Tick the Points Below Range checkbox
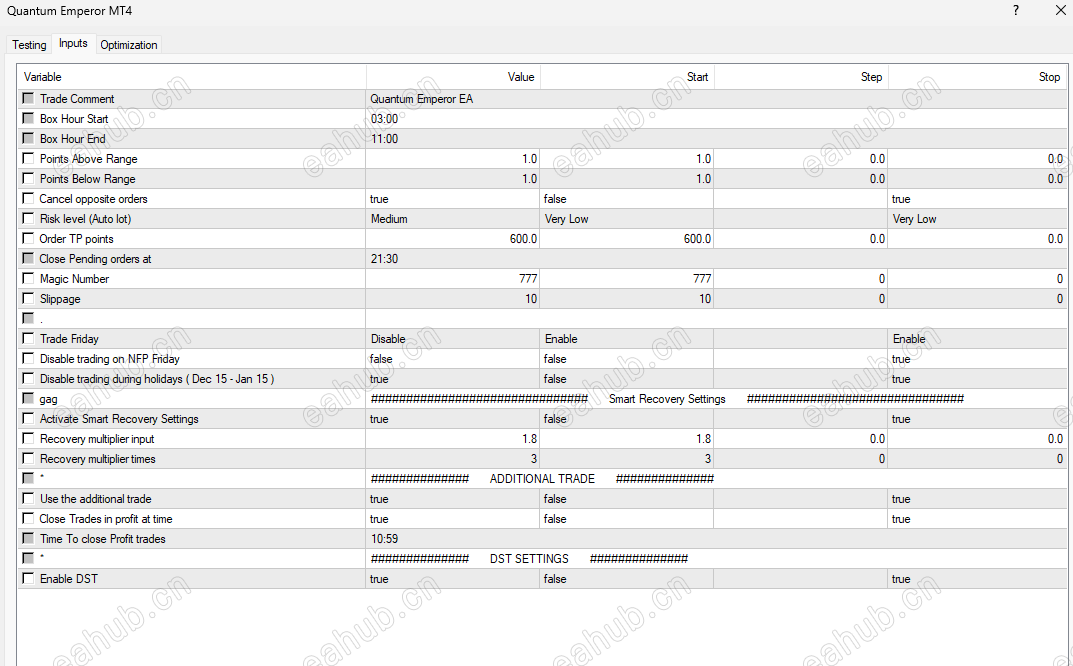 [28, 178]
